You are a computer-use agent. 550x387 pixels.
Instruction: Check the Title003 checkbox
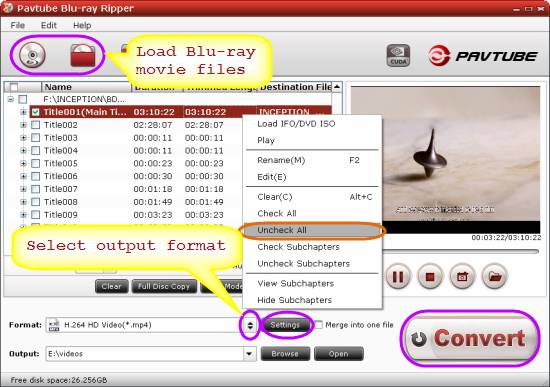(x=35, y=138)
